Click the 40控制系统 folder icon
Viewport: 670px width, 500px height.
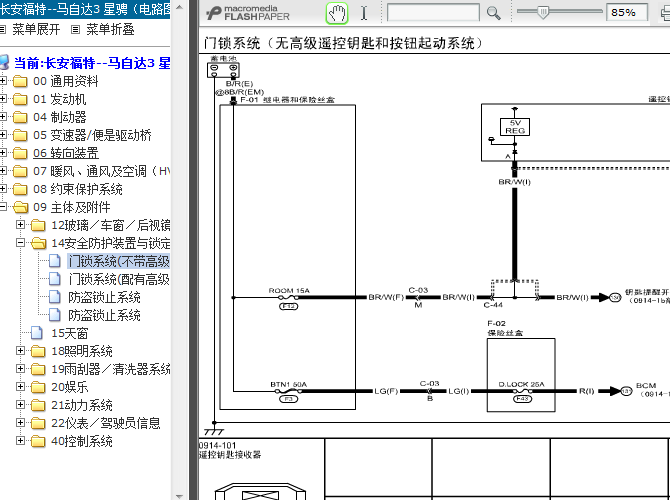coord(38,441)
